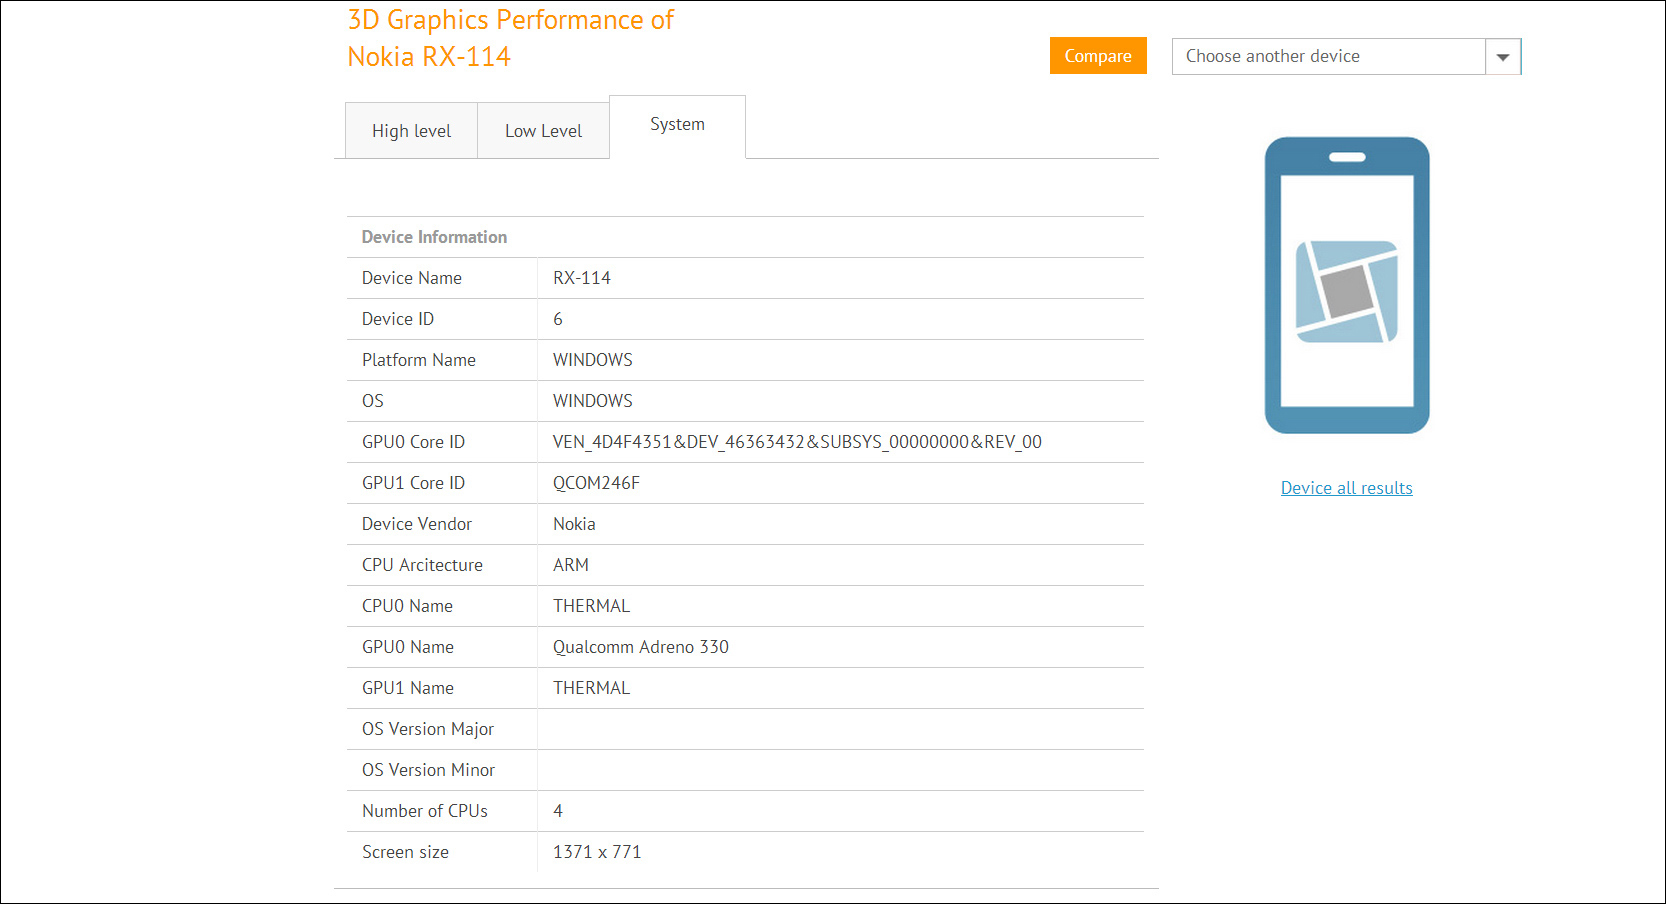
Task: Click the CPU Arcitecture value 'ARM'
Action: (x=571, y=565)
